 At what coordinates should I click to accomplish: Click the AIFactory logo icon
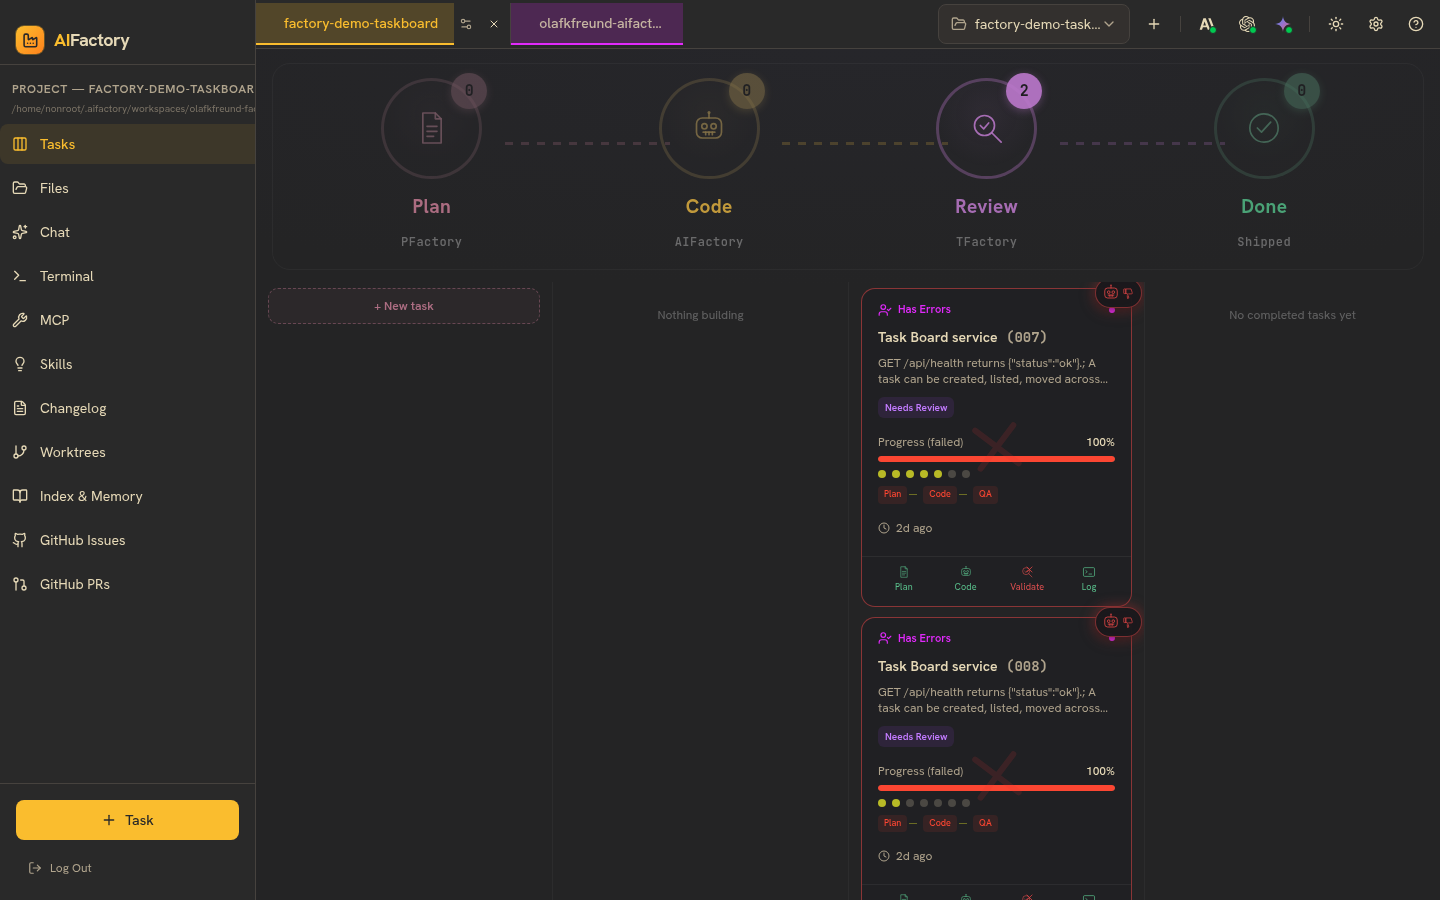click(30, 40)
